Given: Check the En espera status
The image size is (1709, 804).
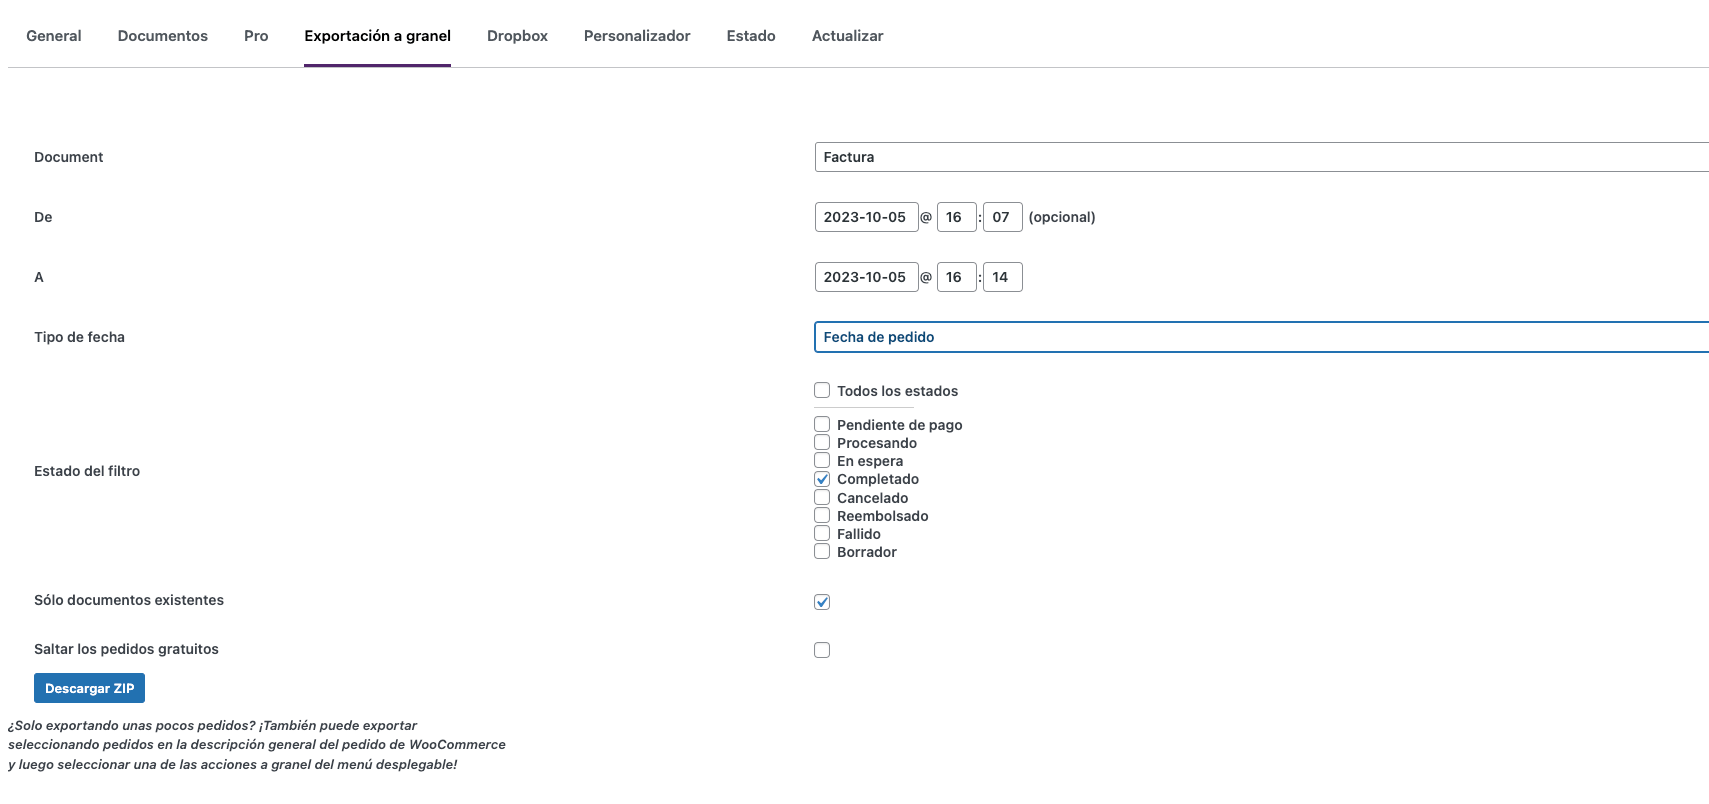Looking at the screenshot, I should click(x=822, y=460).
